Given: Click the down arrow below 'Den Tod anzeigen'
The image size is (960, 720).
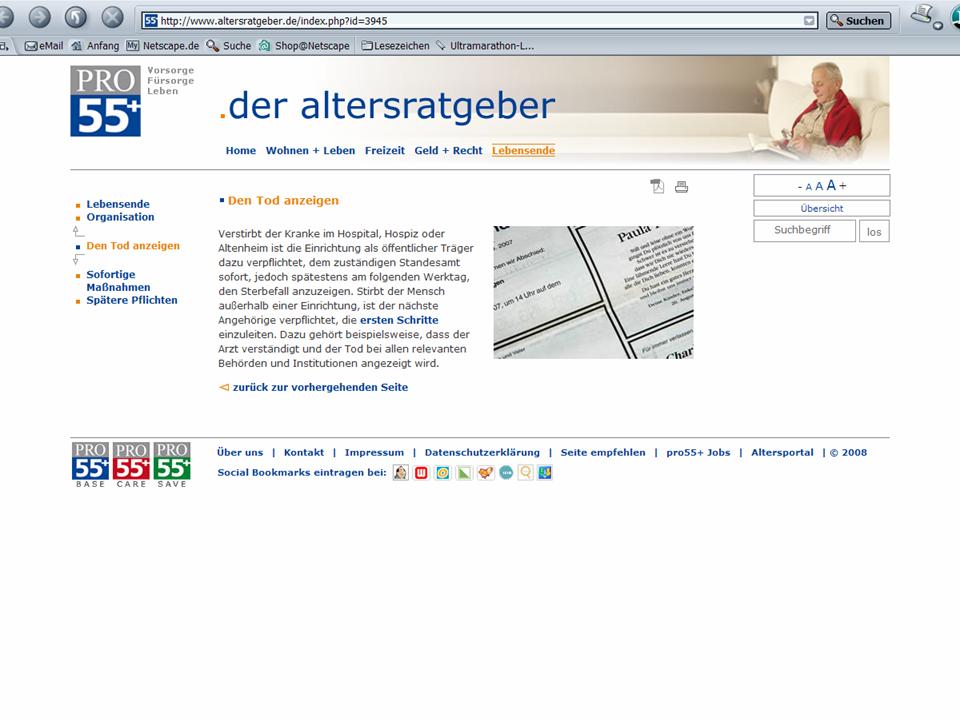Looking at the screenshot, I should [x=79, y=260].
